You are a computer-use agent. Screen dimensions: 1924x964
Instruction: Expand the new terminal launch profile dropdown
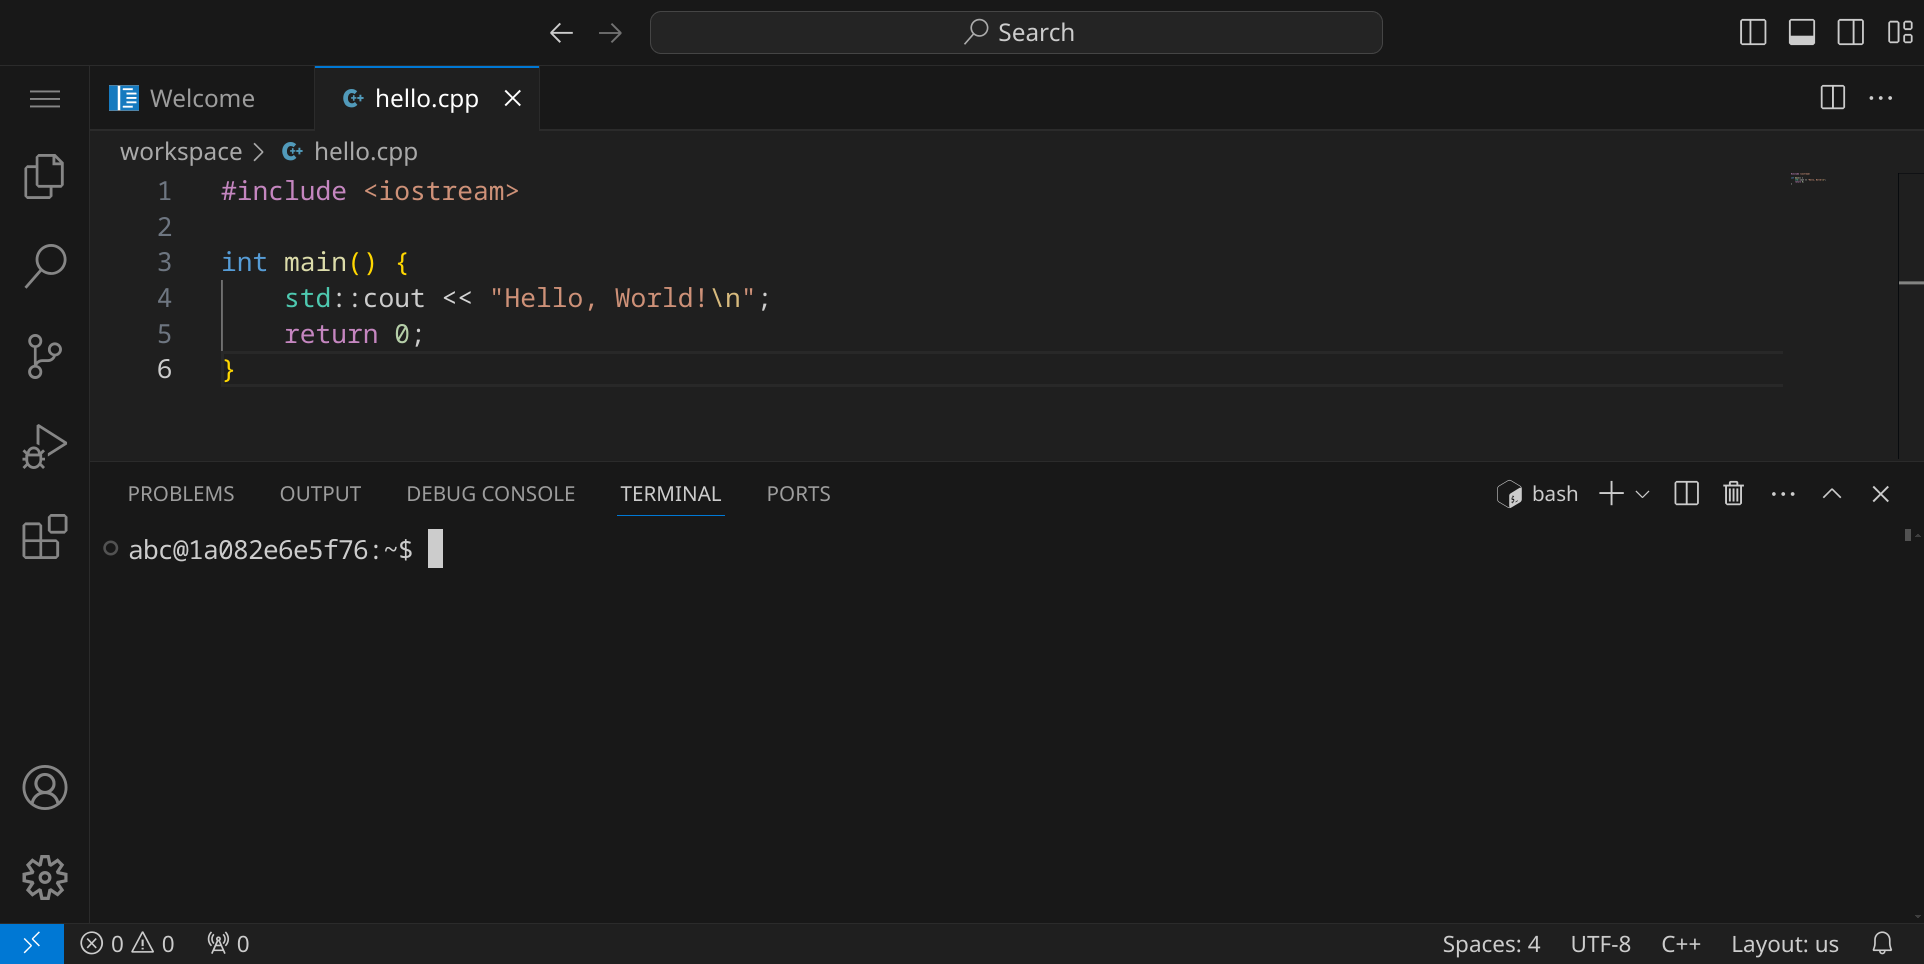[1642, 494]
